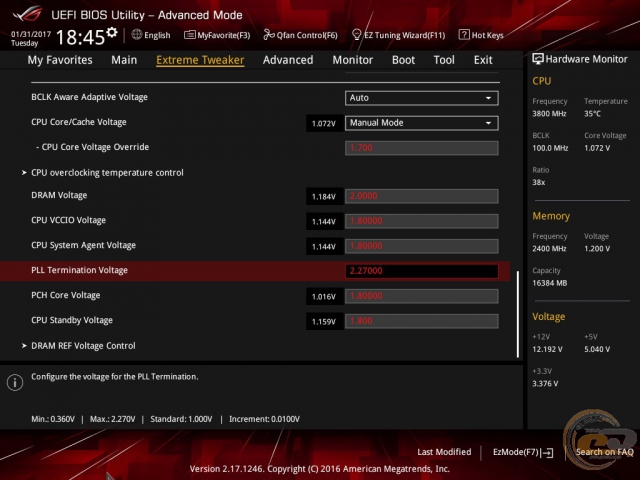
Task: Click the Hot Keys question mark icon
Action: click(464, 35)
